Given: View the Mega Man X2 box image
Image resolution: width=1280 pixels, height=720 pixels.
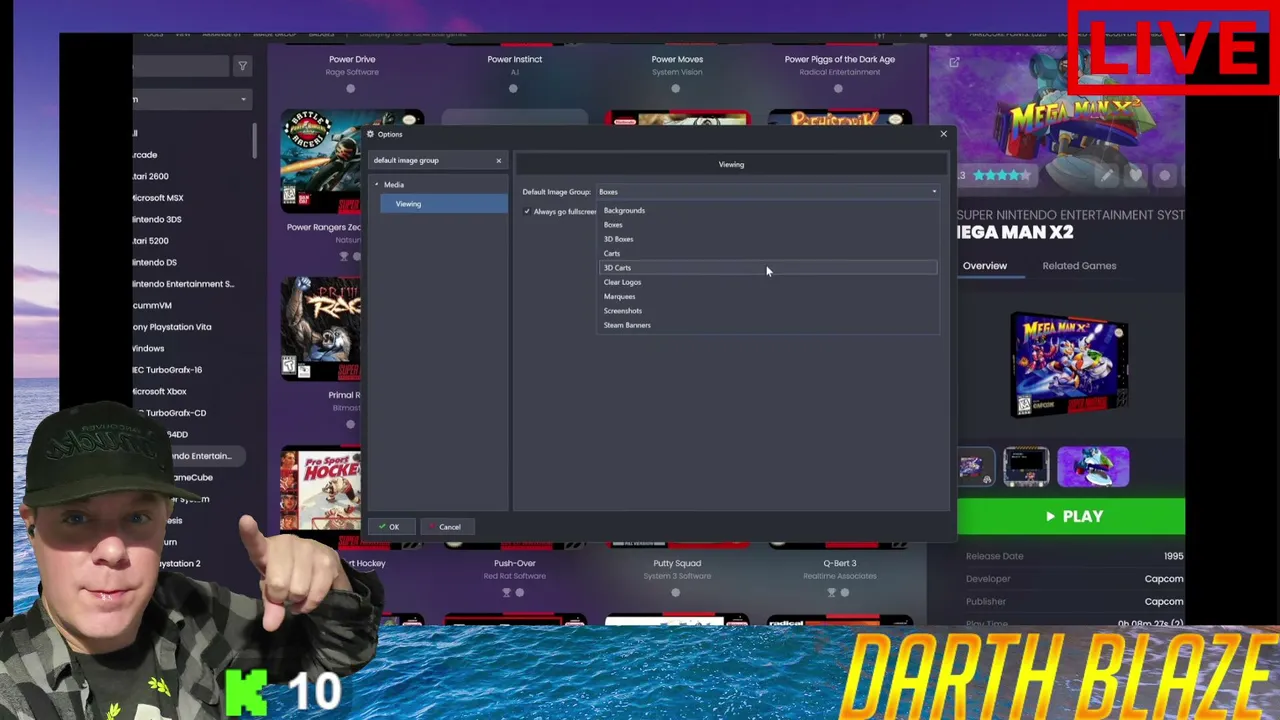Looking at the screenshot, I should [1069, 364].
